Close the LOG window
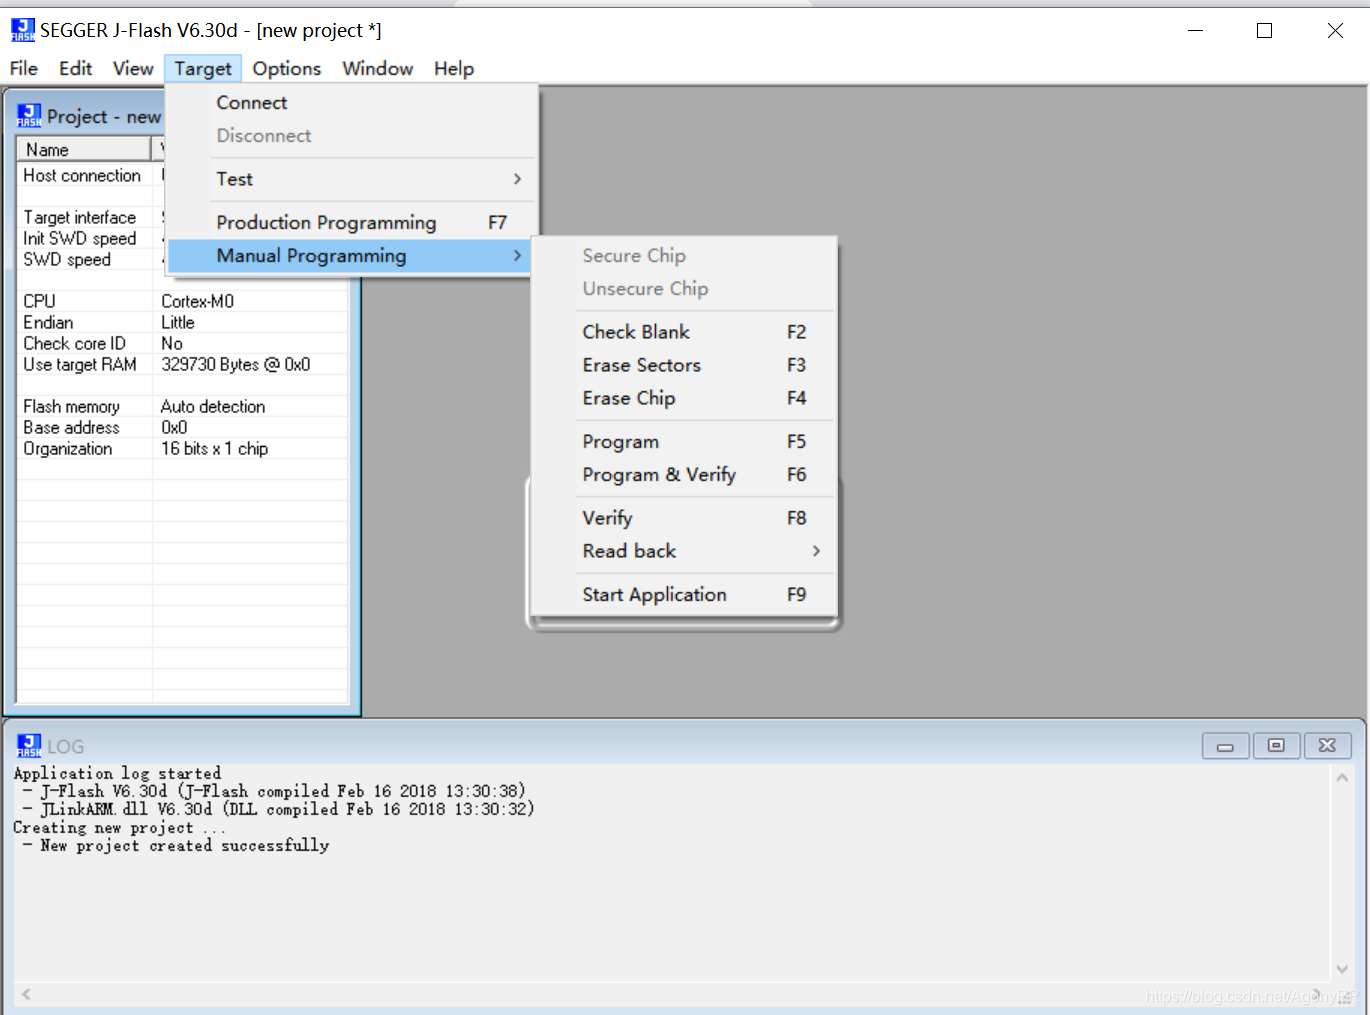Screen dimensions: 1370x1015 [x=1327, y=746]
